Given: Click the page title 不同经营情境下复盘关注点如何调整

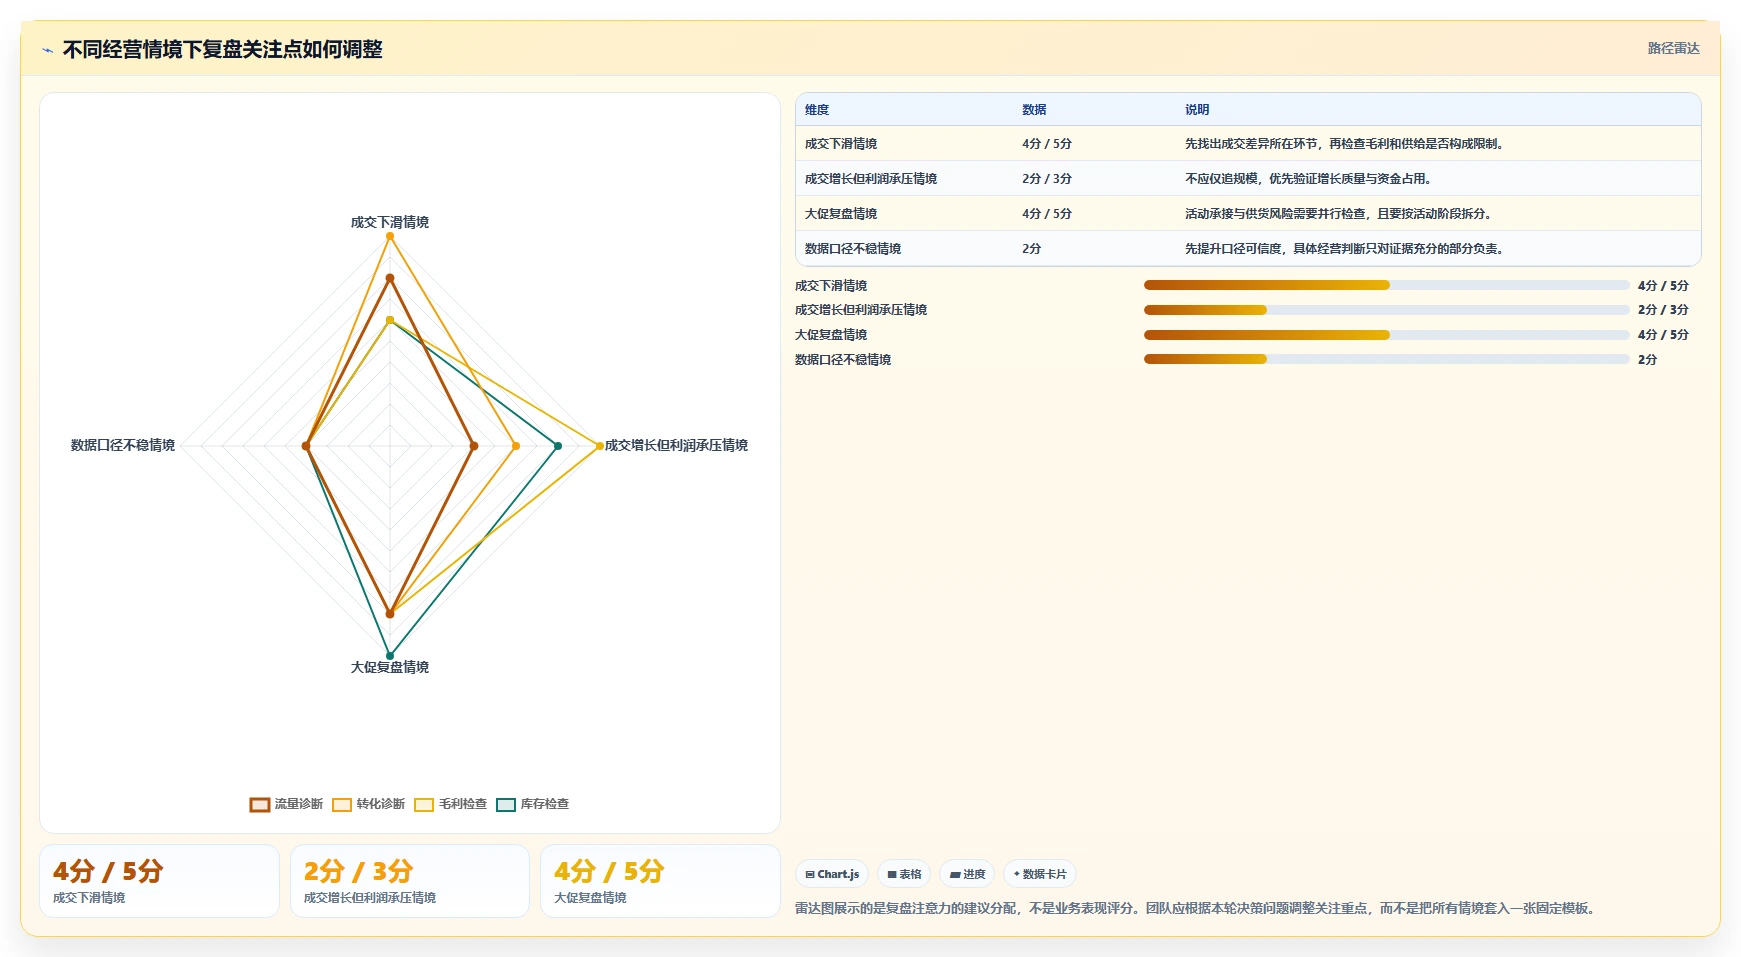Looking at the screenshot, I should pyautogui.click(x=223, y=49).
